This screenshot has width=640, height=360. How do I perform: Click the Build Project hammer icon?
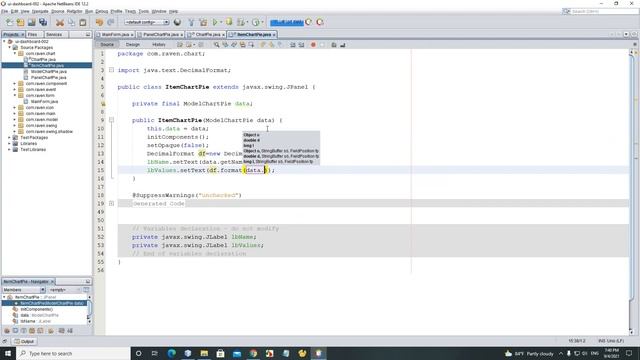(191, 22)
